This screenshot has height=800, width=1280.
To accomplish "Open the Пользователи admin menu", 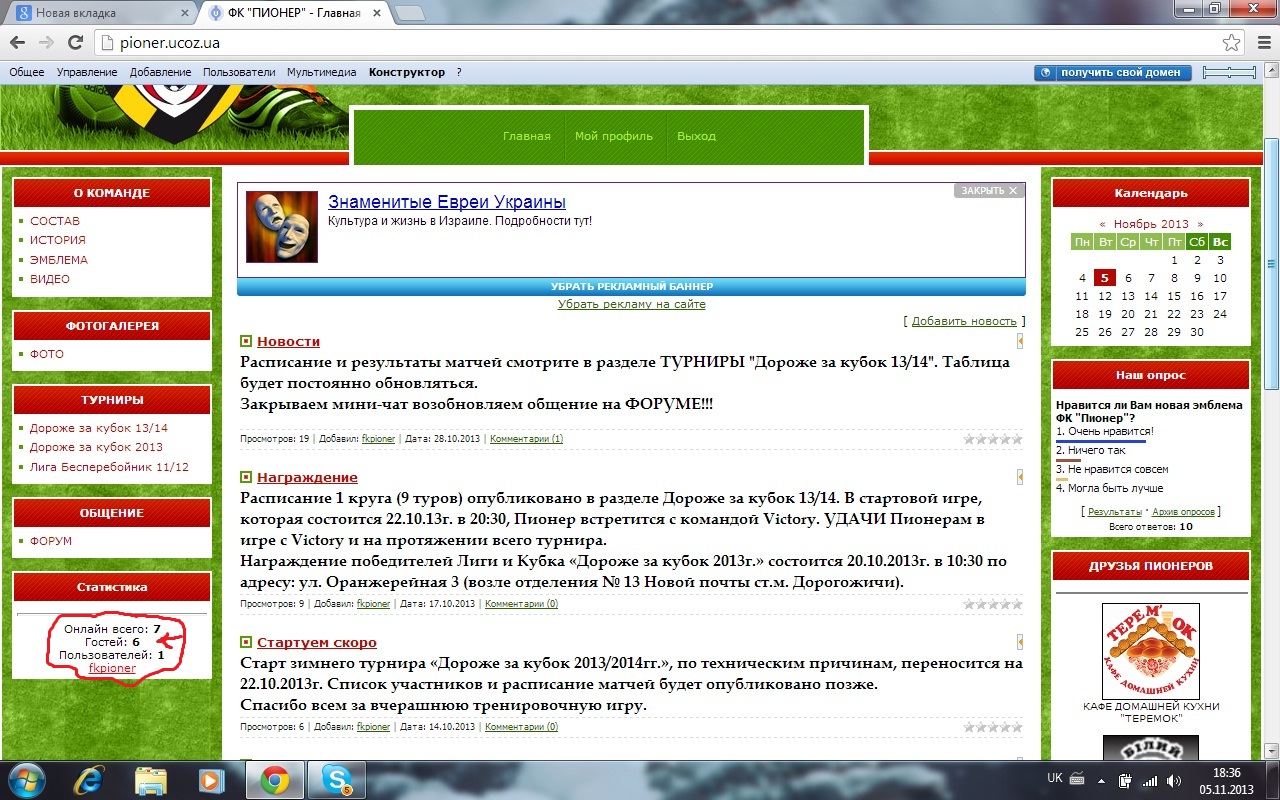I will tap(239, 72).
